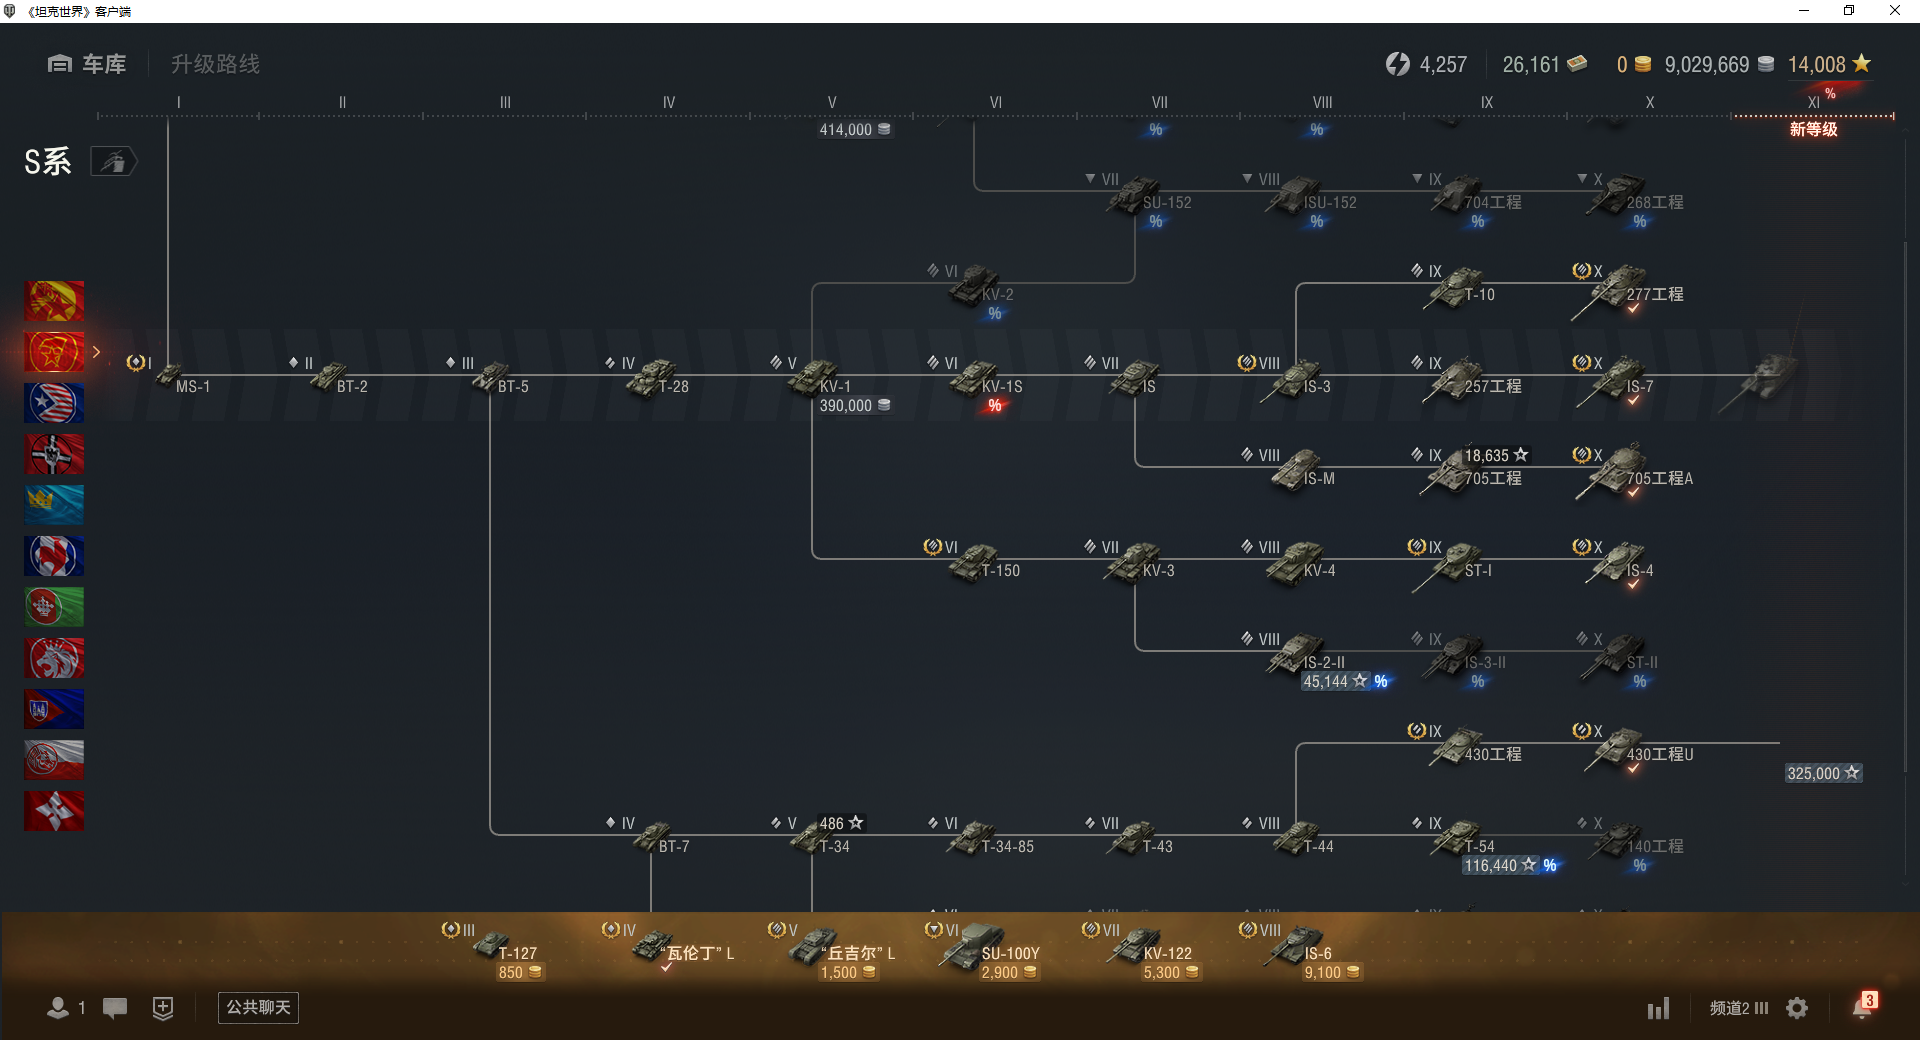1920x1040 pixels.
Task: Click the banknote icon beside 26,161
Action: coord(1577,64)
